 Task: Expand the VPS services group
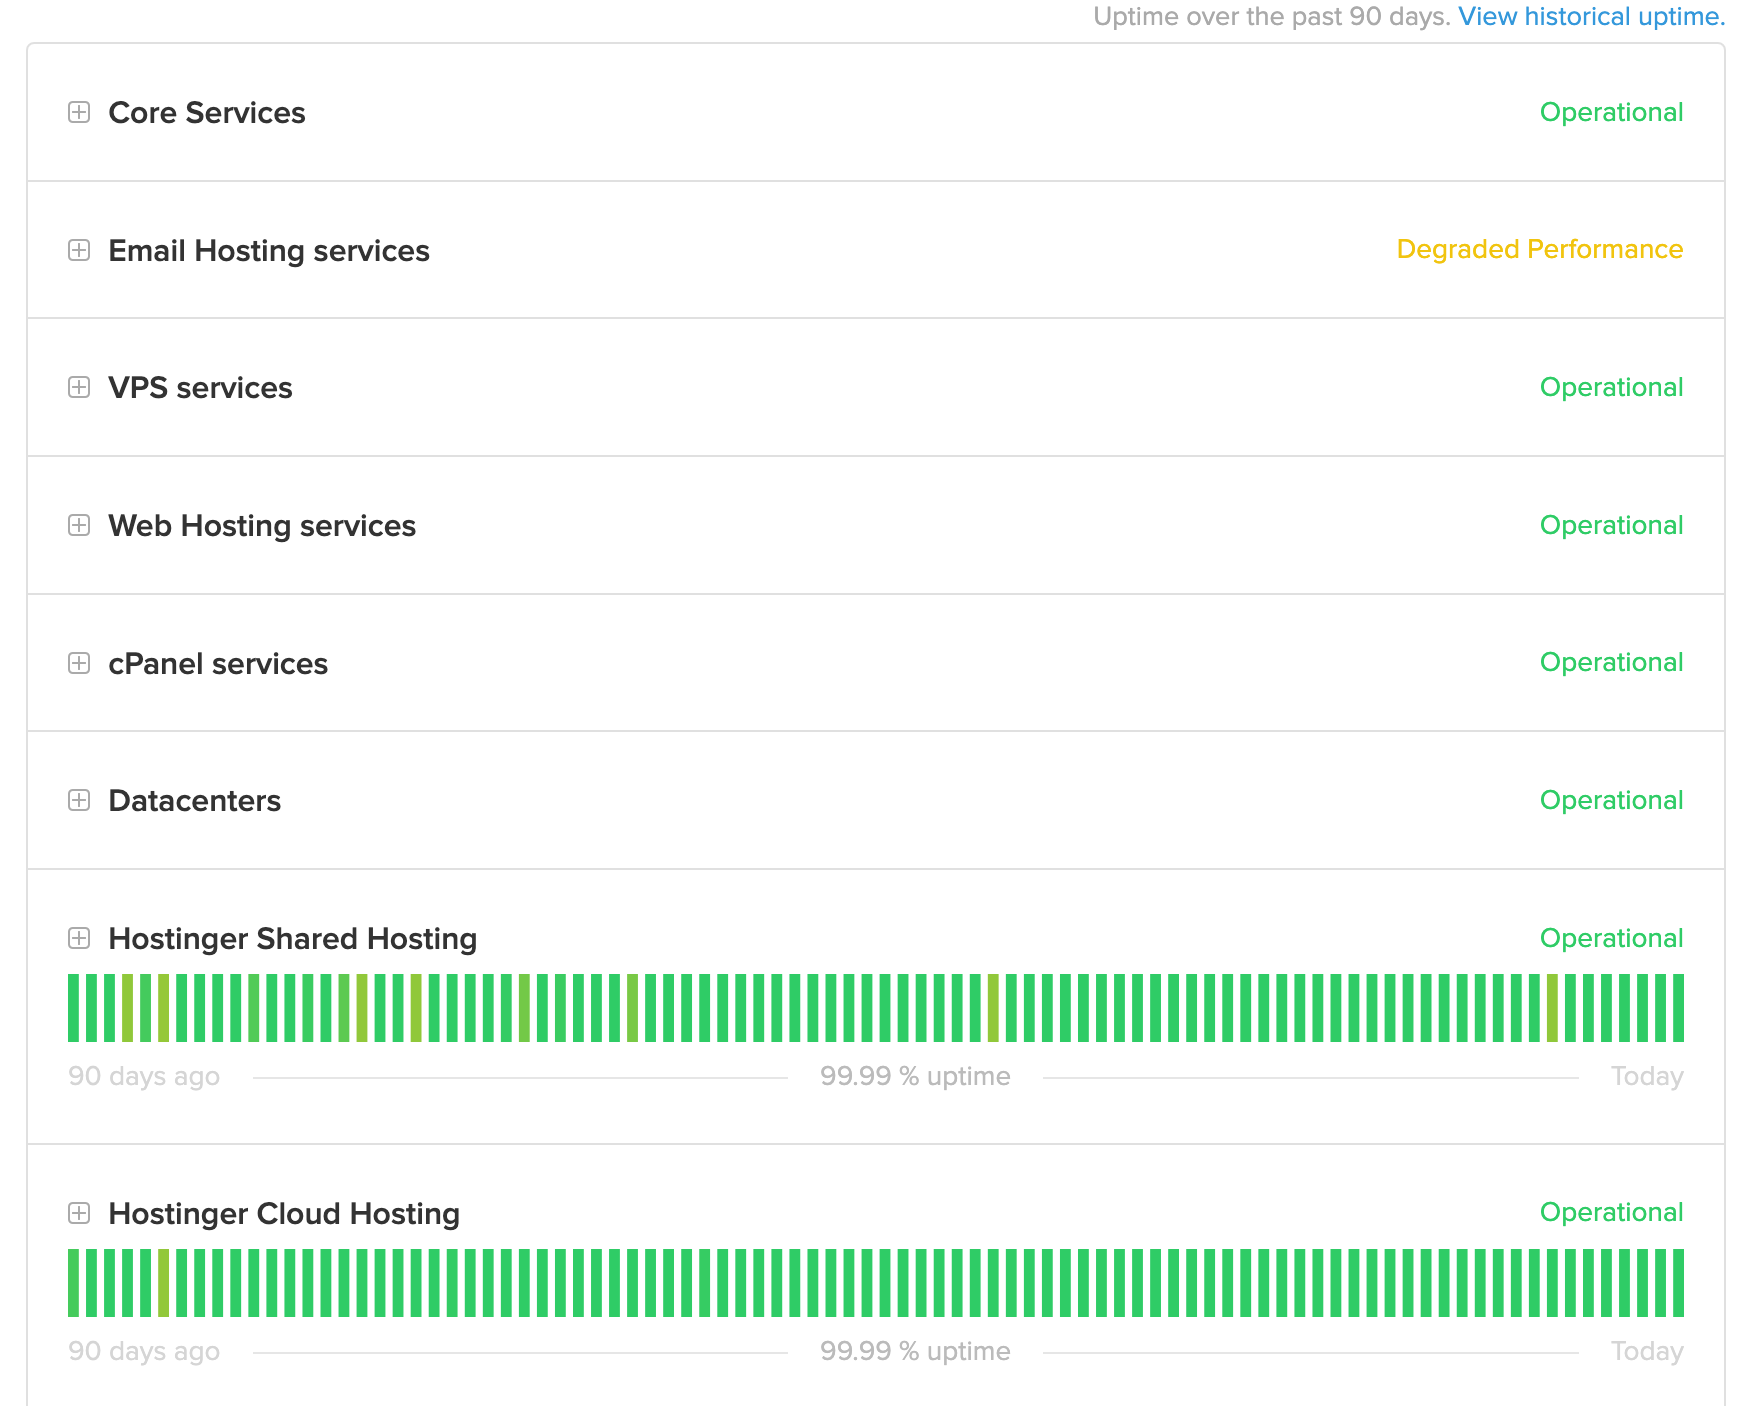(79, 387)
